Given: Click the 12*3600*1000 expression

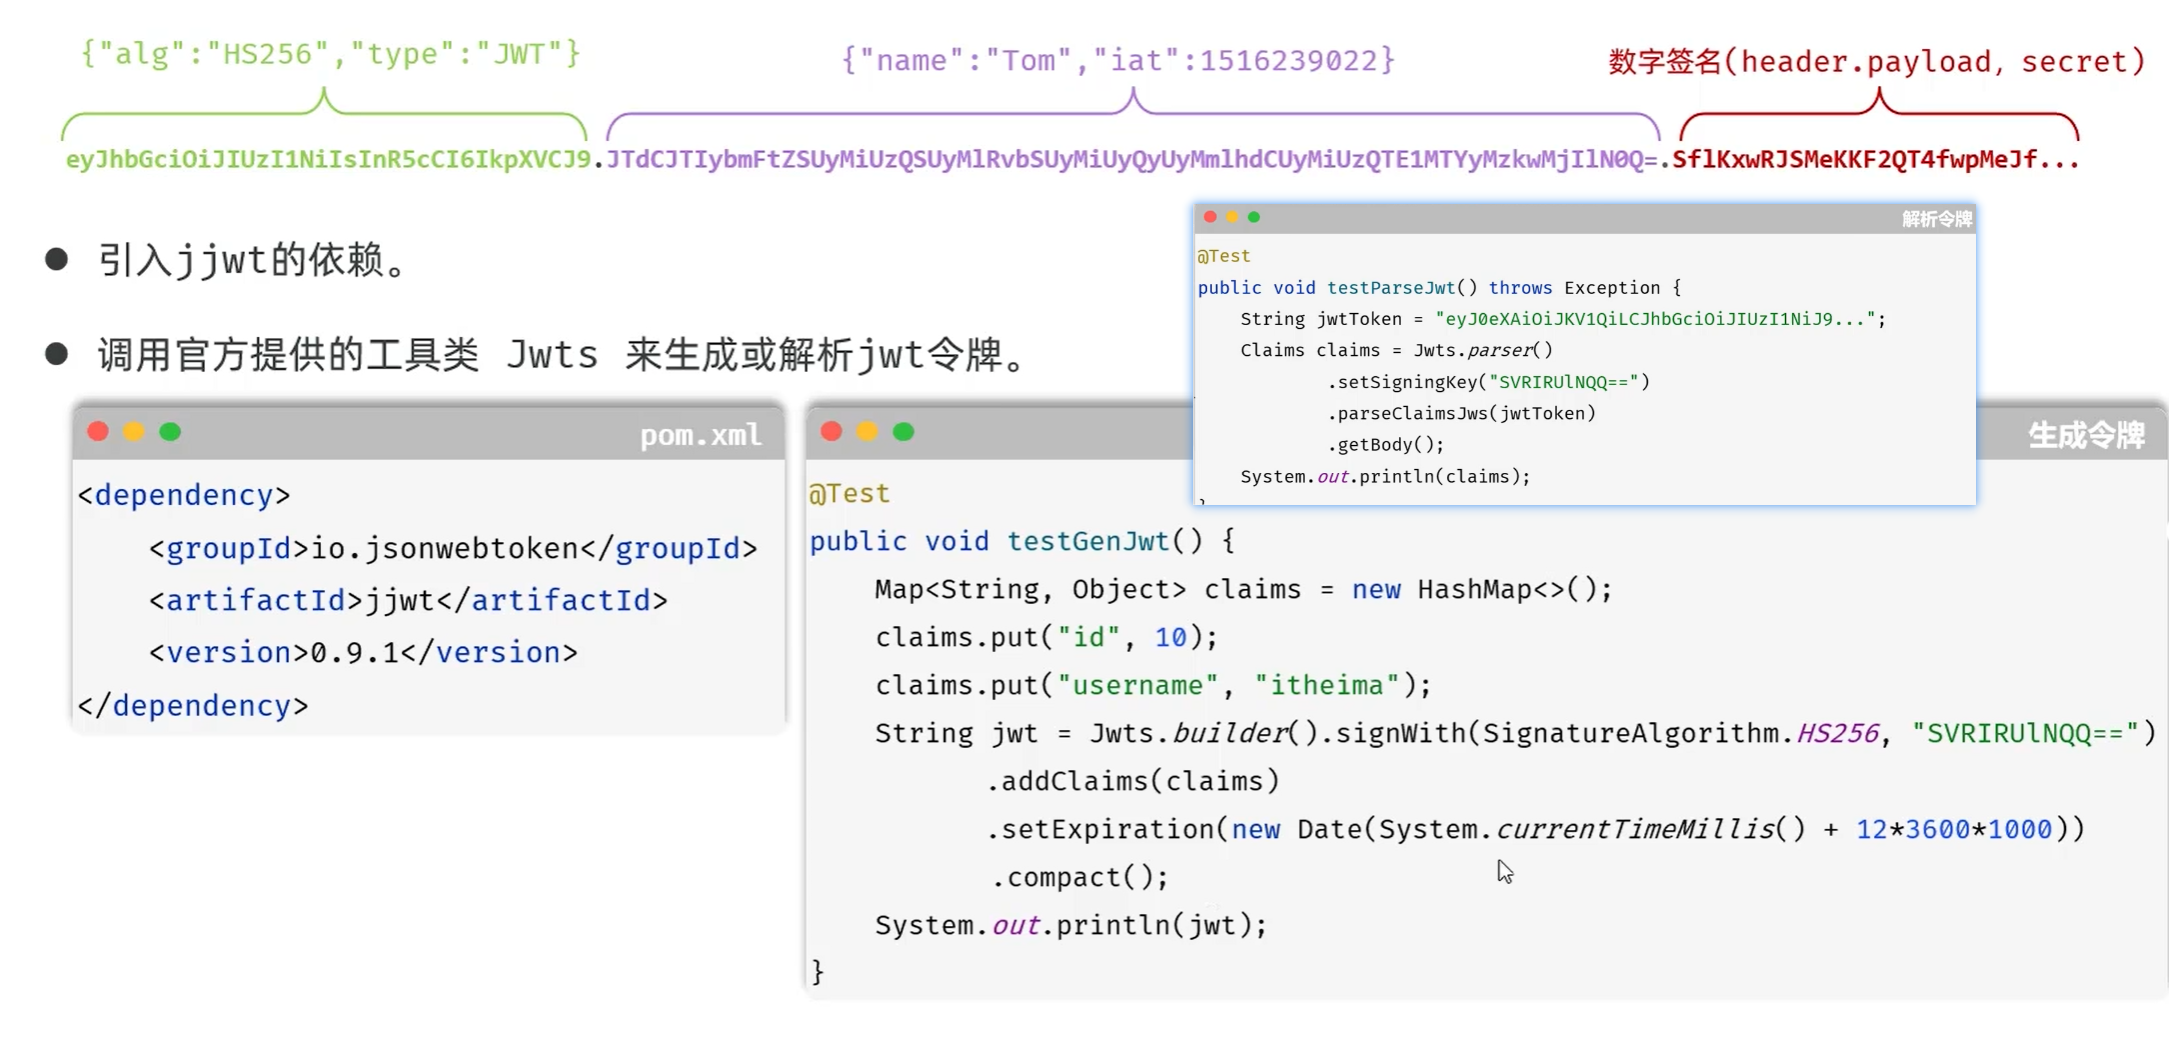Looking at the screenshot, I should (x=1954, y=829).
